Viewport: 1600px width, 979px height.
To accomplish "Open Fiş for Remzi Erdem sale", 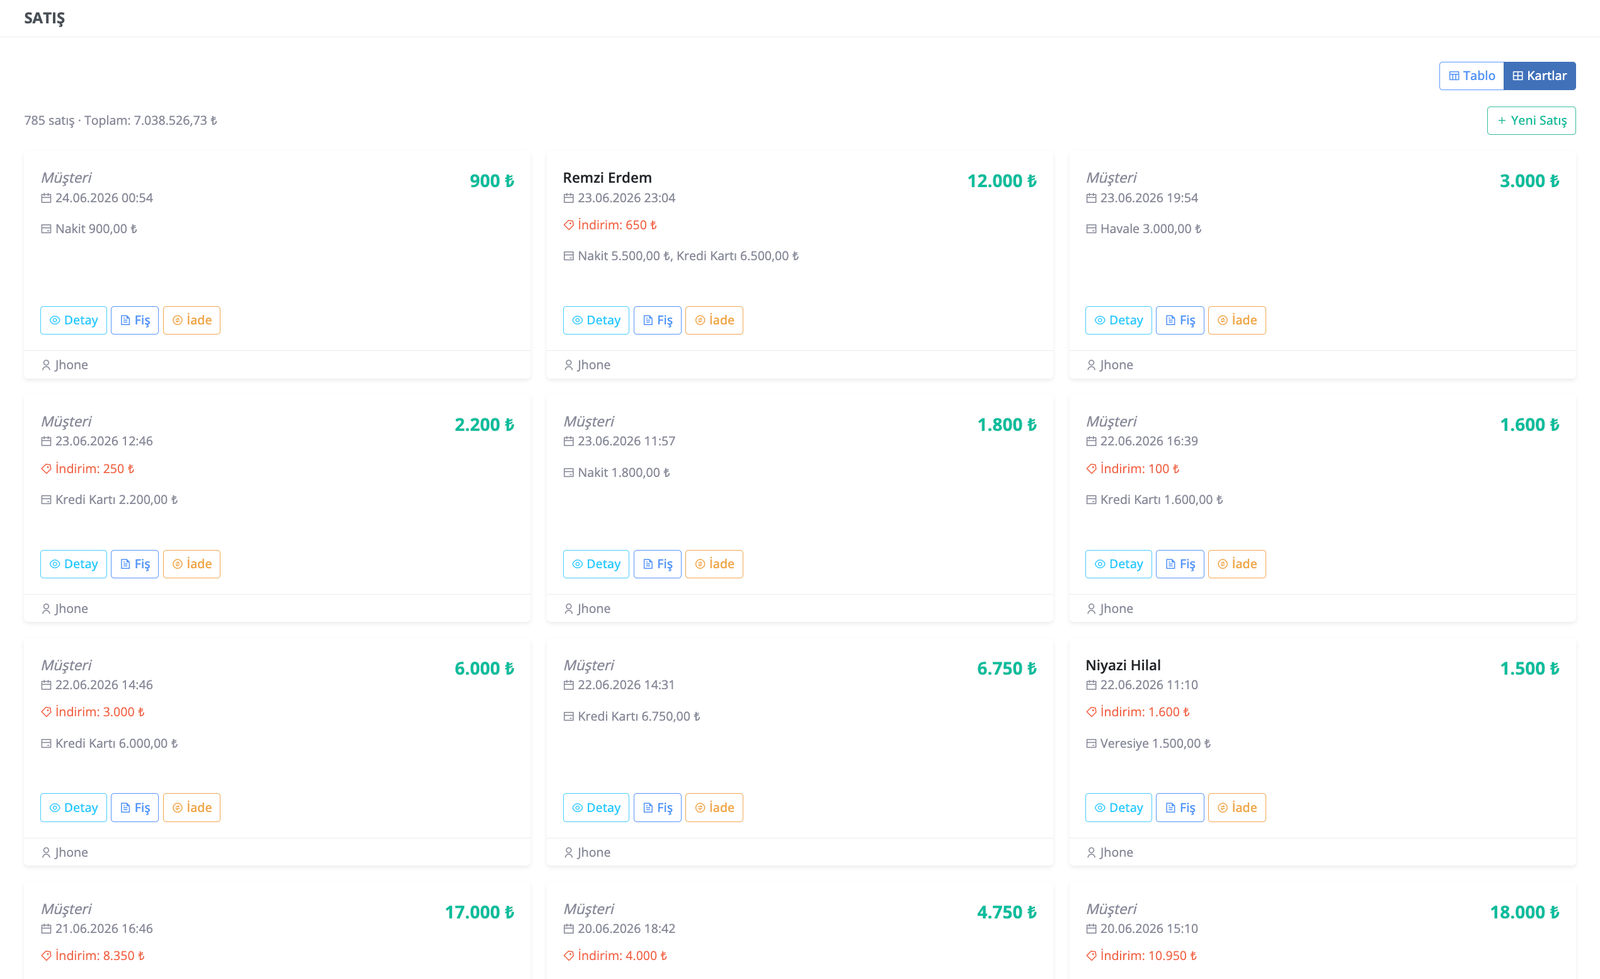I will pos(657,320).
